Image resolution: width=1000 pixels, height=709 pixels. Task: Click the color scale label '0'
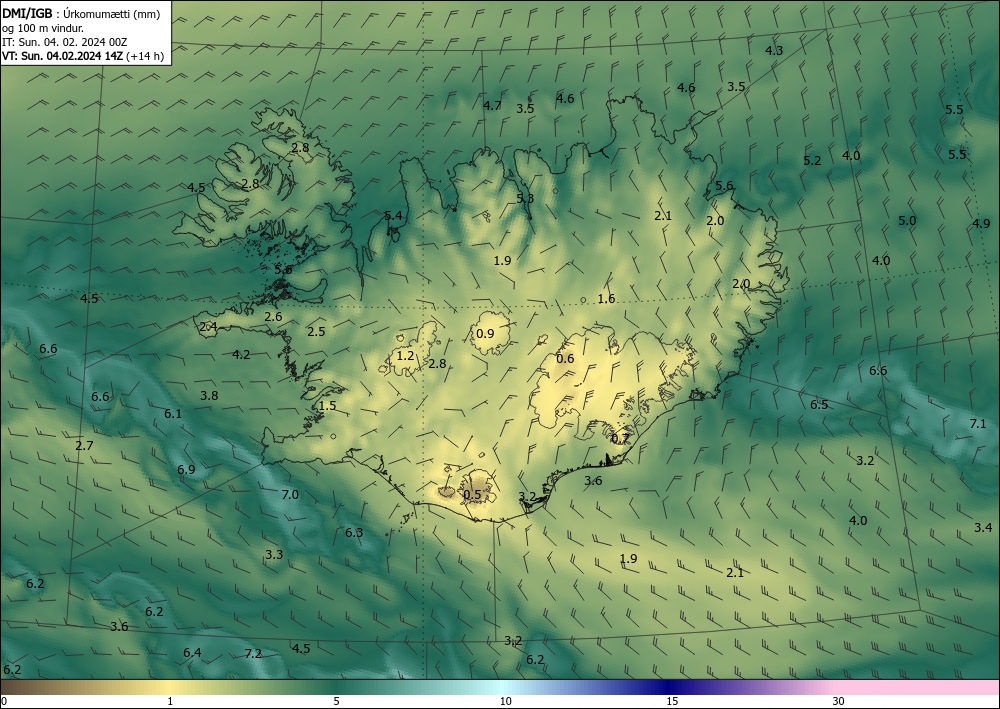tap(4, 702)
